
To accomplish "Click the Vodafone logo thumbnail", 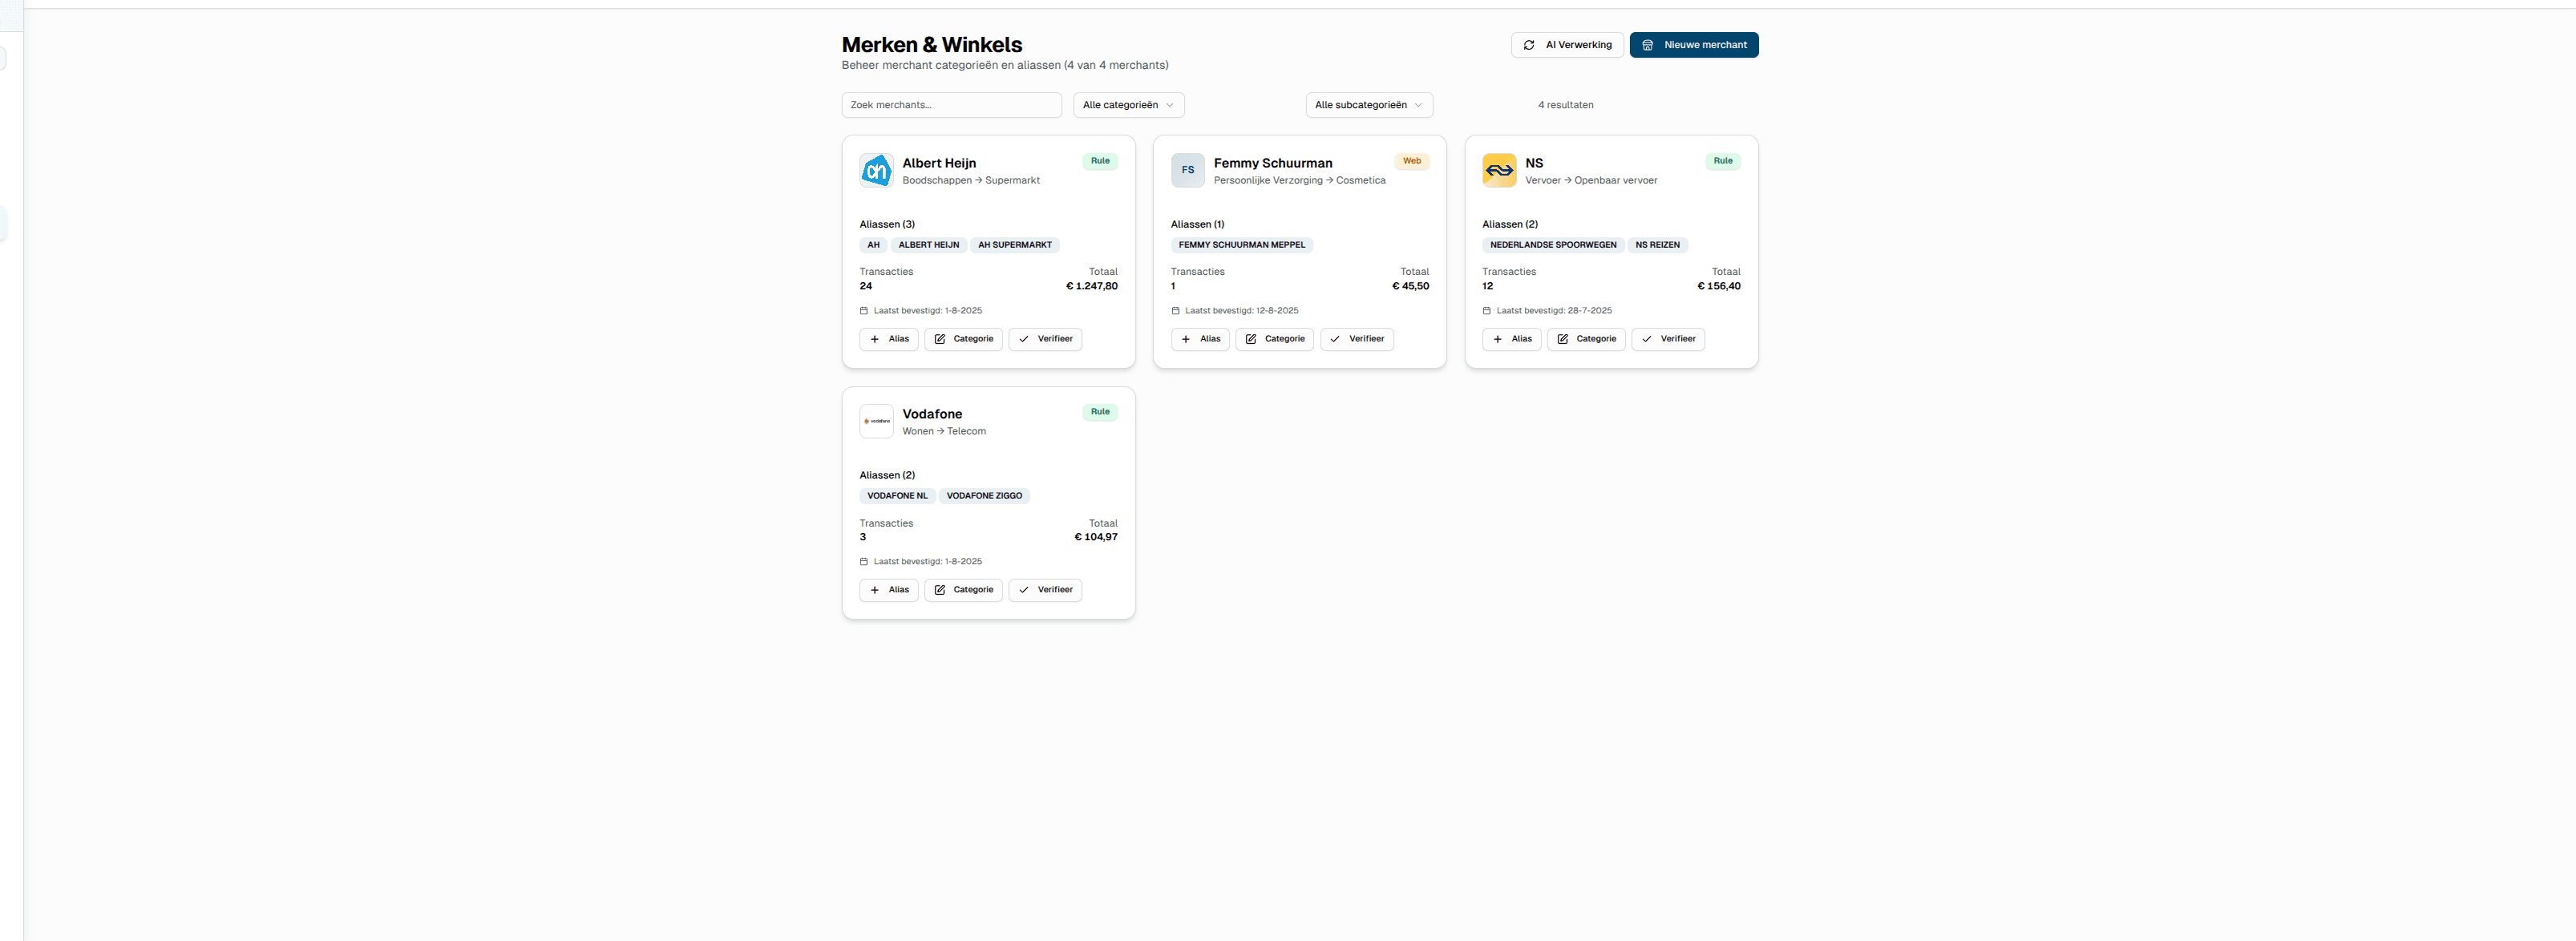I will pos(876,421).
